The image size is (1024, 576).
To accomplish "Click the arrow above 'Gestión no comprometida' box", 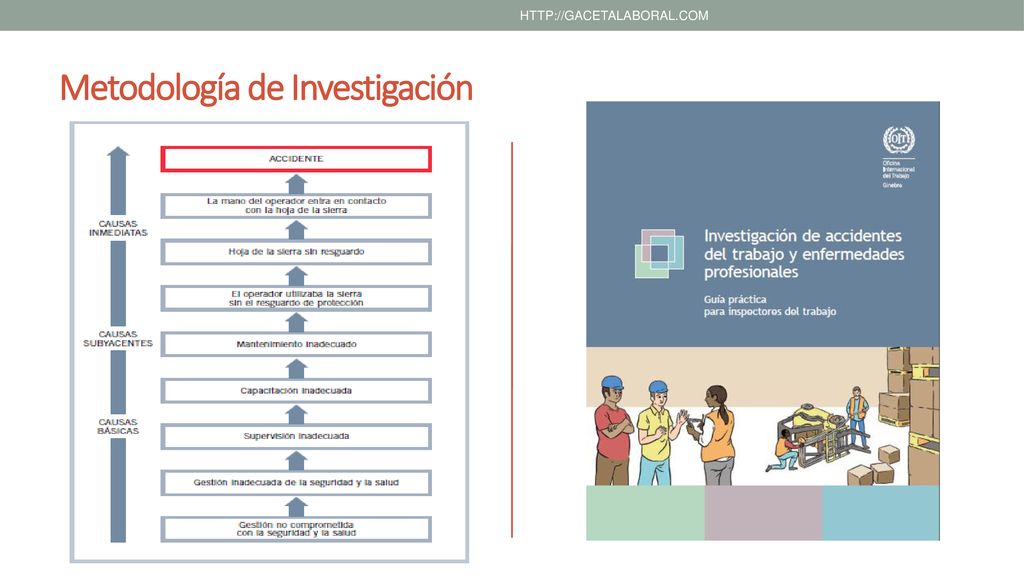I will (296, 507).
